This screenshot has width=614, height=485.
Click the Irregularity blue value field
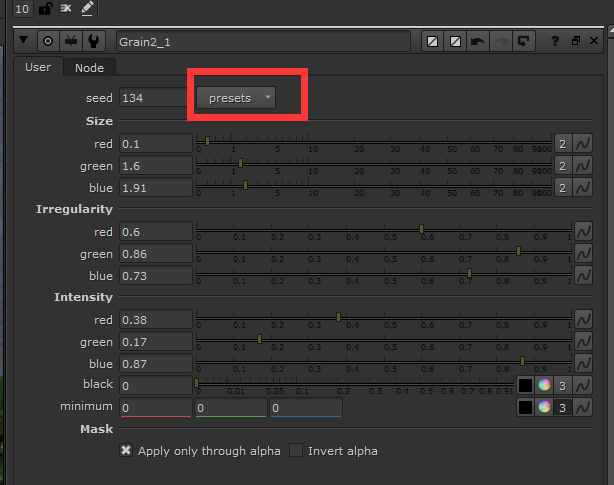click(x=155, y=276)
